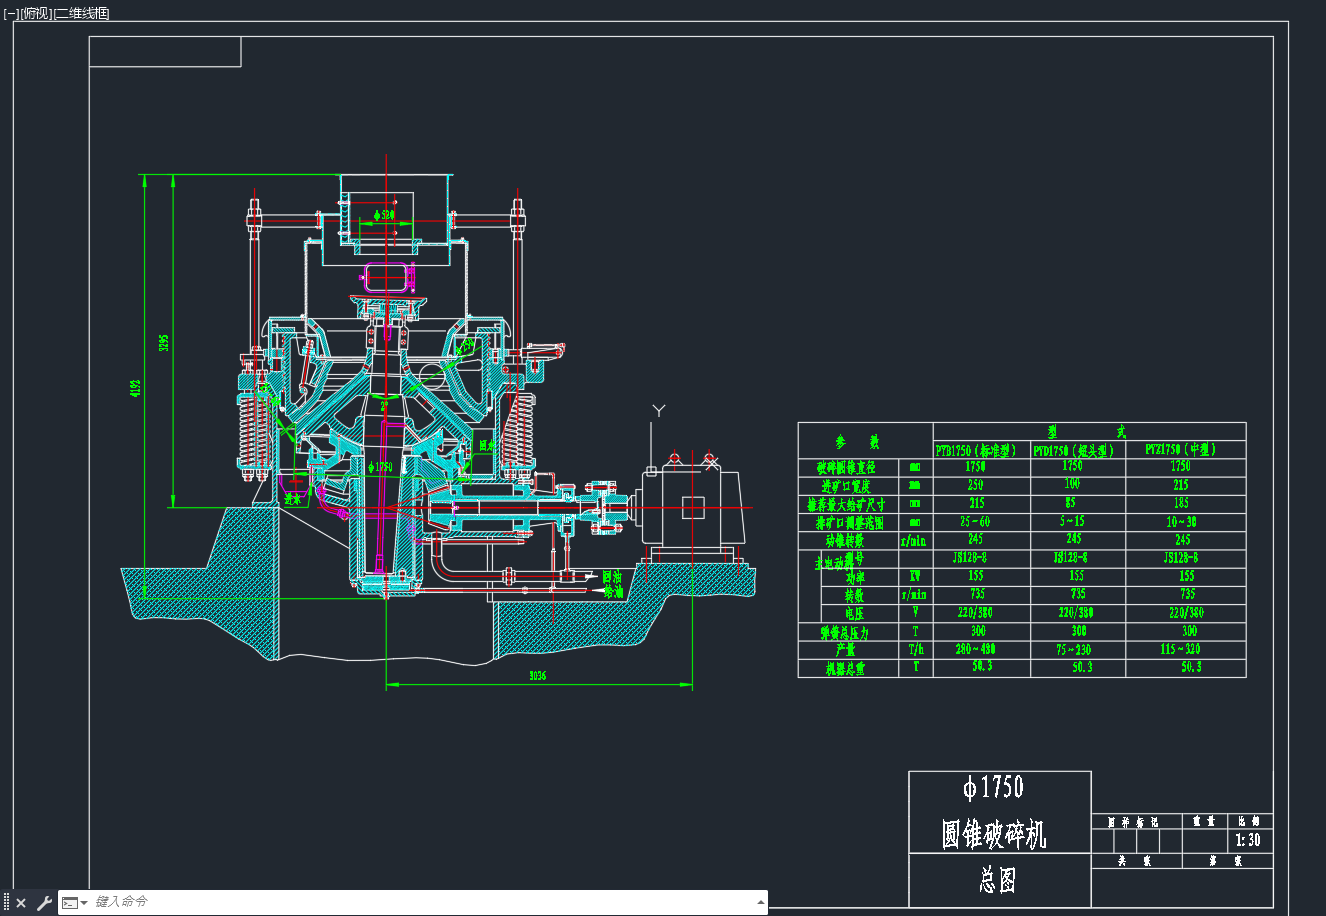This screenshot has height=916, width=1326.
Task: Select the 25~60 discharge range value
Action: [975, 521]
